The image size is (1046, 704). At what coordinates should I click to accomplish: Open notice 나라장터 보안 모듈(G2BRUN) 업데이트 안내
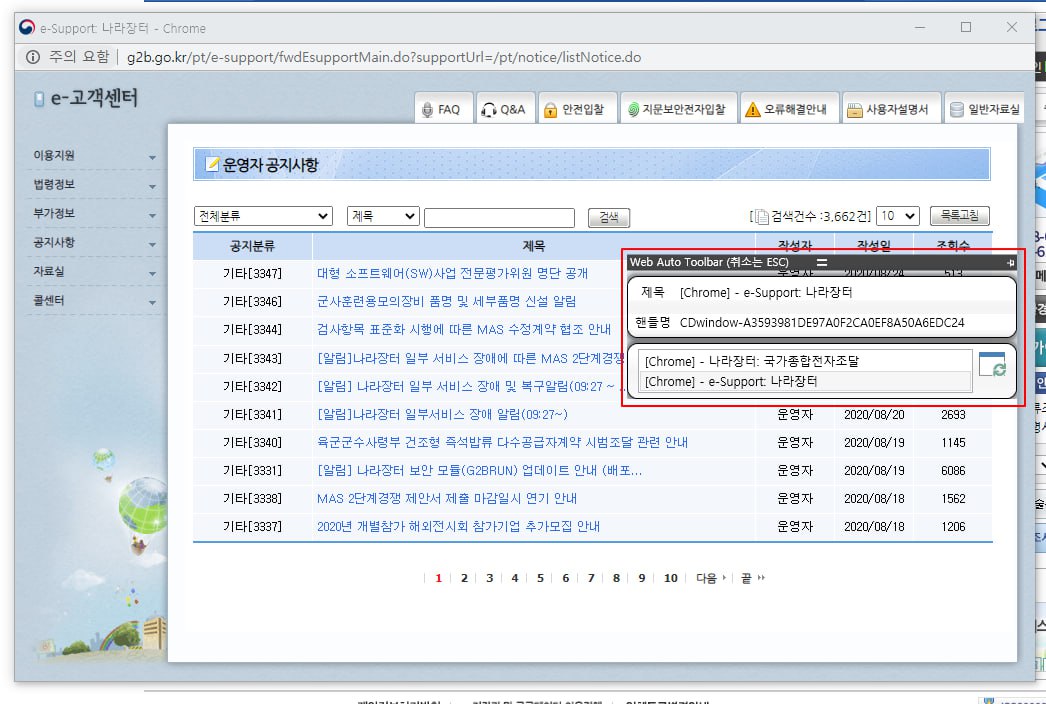[480, 471]
